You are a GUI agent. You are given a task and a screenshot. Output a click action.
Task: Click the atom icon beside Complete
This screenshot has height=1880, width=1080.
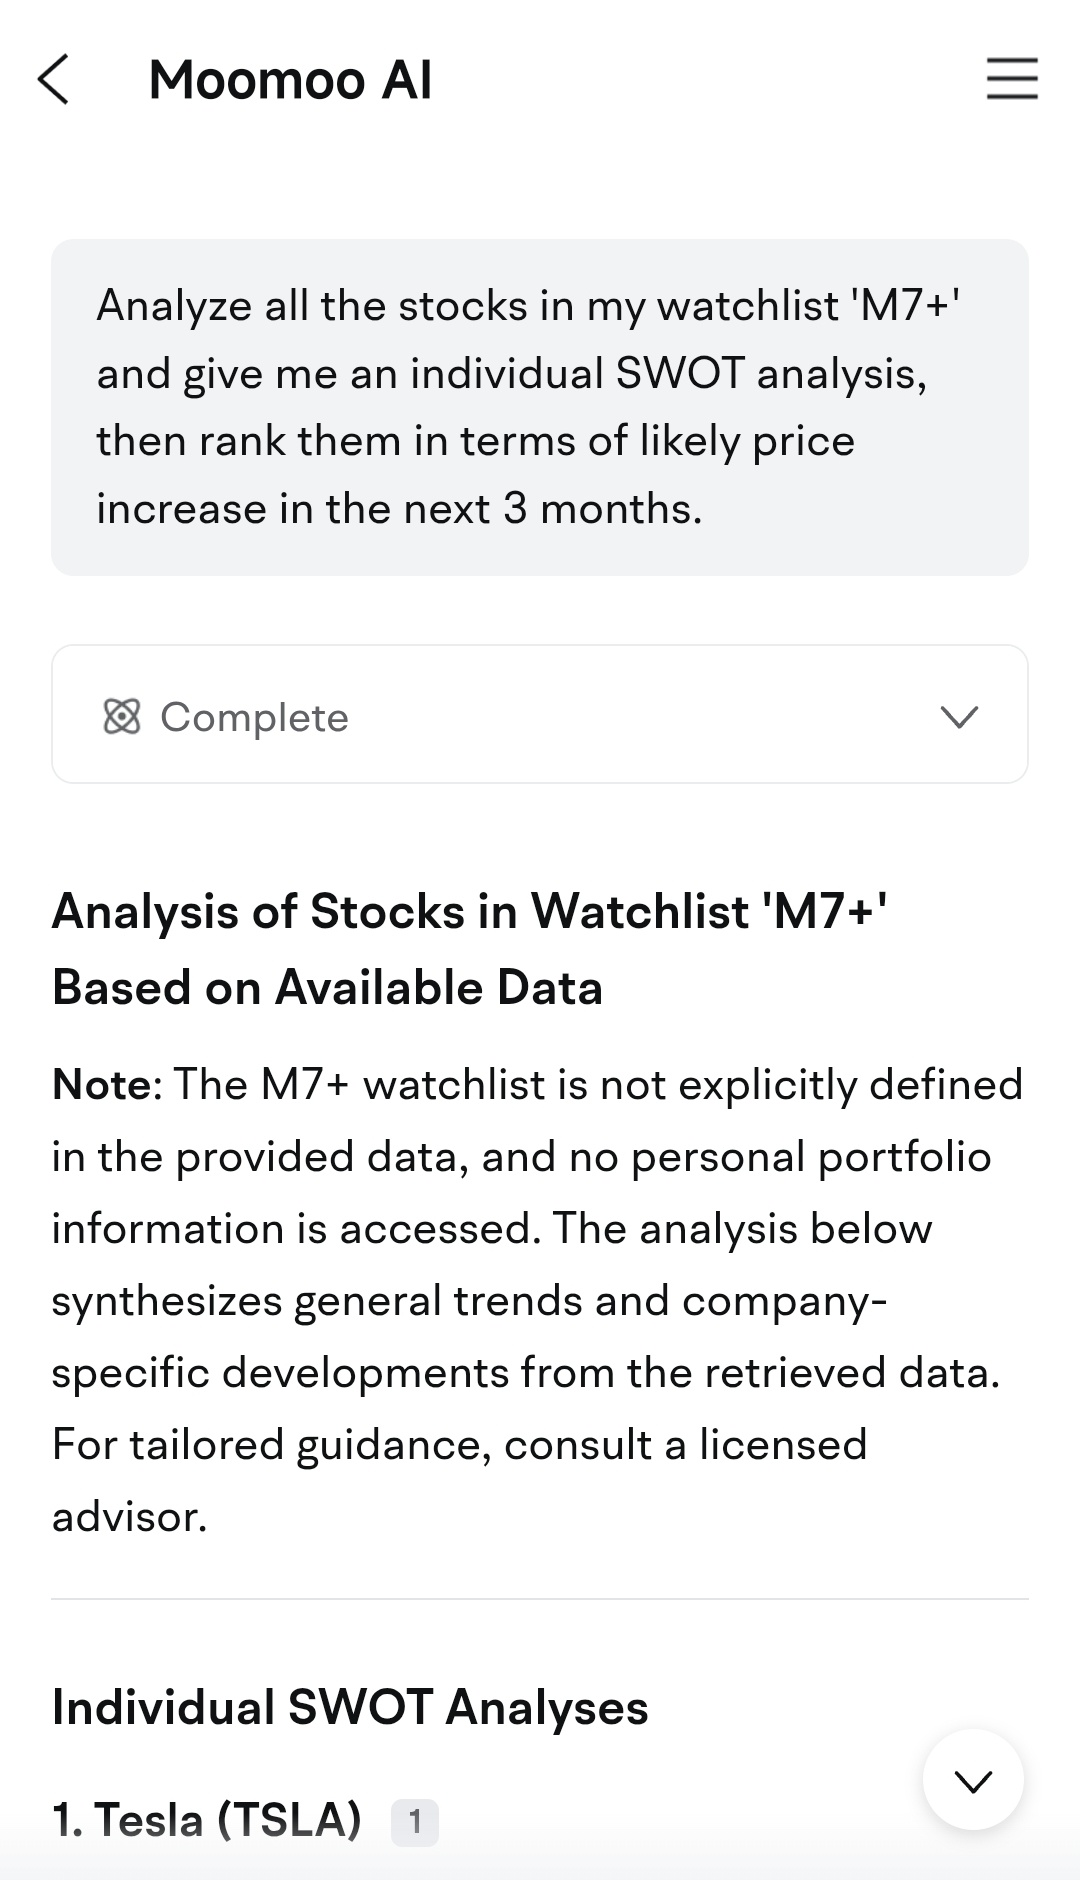coord(122,717)
